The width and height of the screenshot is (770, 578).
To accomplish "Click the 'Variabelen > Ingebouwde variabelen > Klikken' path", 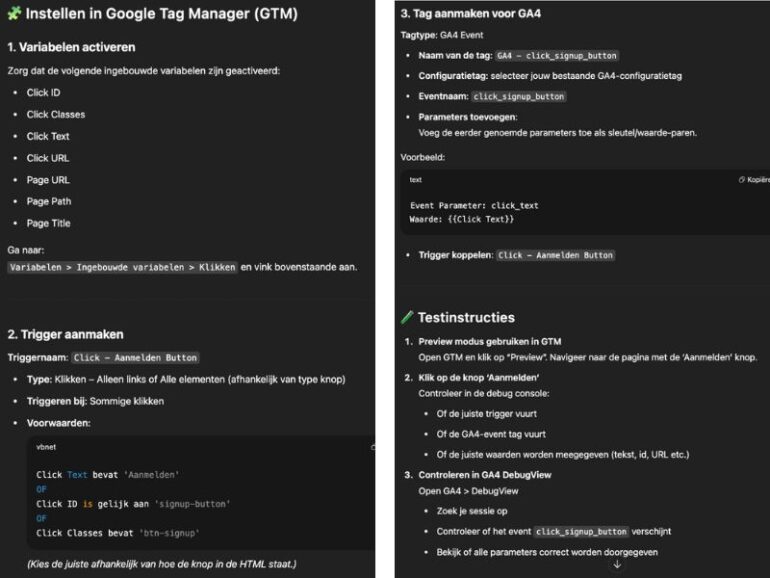I will coord(122,267).
